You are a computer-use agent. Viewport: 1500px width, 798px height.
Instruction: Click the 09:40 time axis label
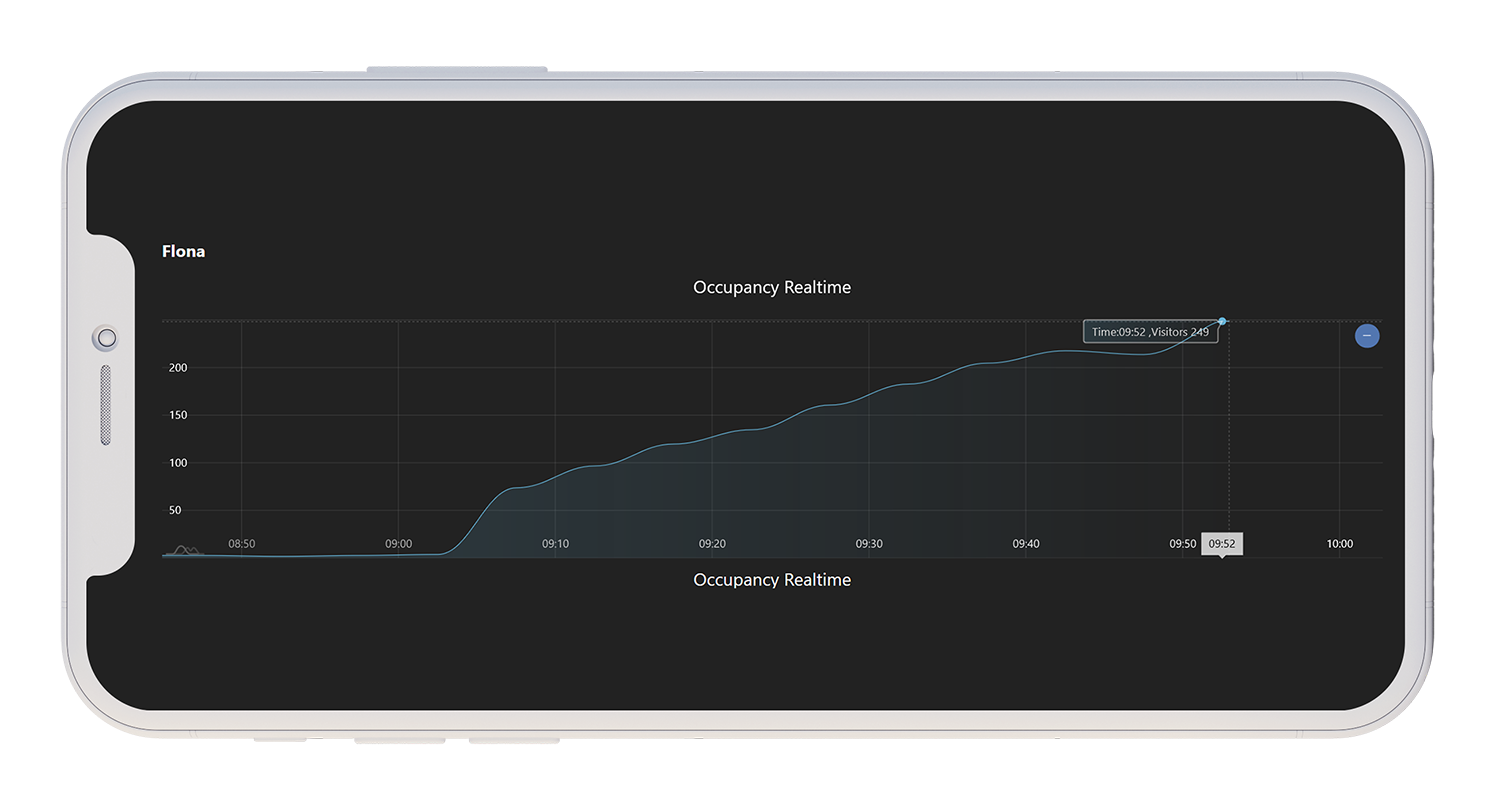tap(1026, 544)
